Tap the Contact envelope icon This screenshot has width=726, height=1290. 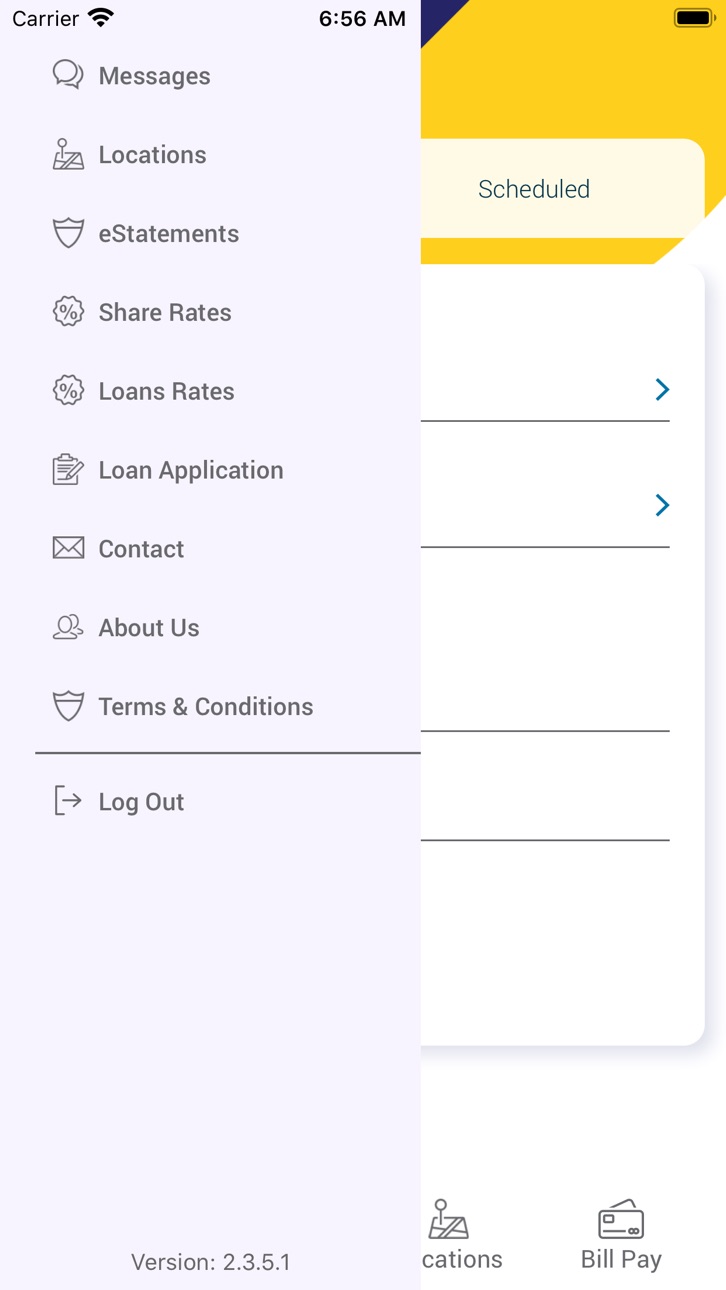[67, 548]
